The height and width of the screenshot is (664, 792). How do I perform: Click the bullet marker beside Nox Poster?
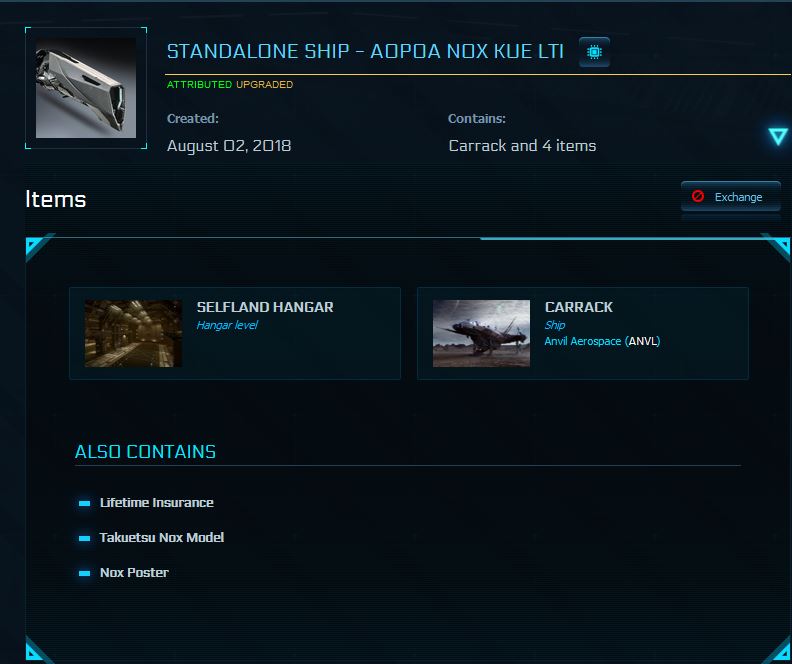[84, 573]
